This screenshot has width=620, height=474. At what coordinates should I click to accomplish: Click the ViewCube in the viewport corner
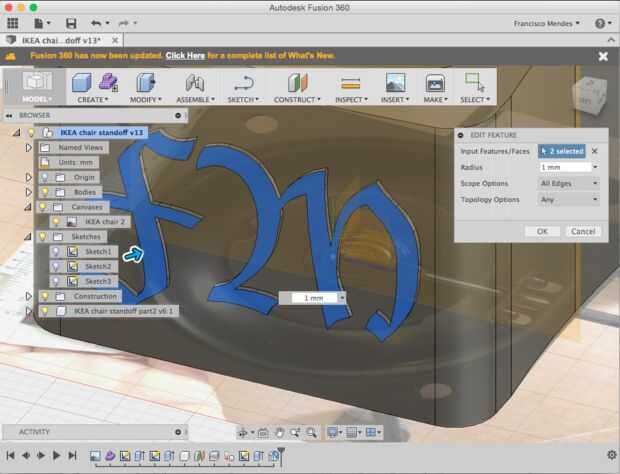tap(589, 95)
